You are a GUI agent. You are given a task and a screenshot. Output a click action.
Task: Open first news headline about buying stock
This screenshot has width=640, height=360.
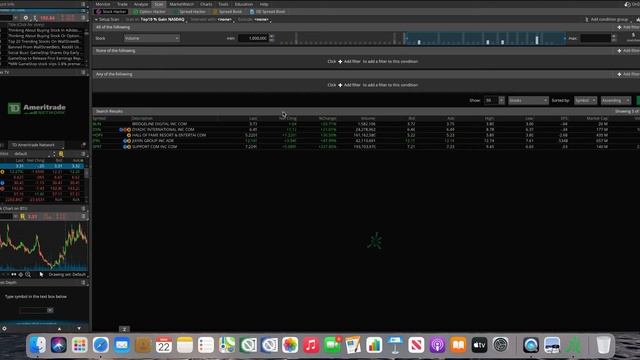[x=44, y=30]
